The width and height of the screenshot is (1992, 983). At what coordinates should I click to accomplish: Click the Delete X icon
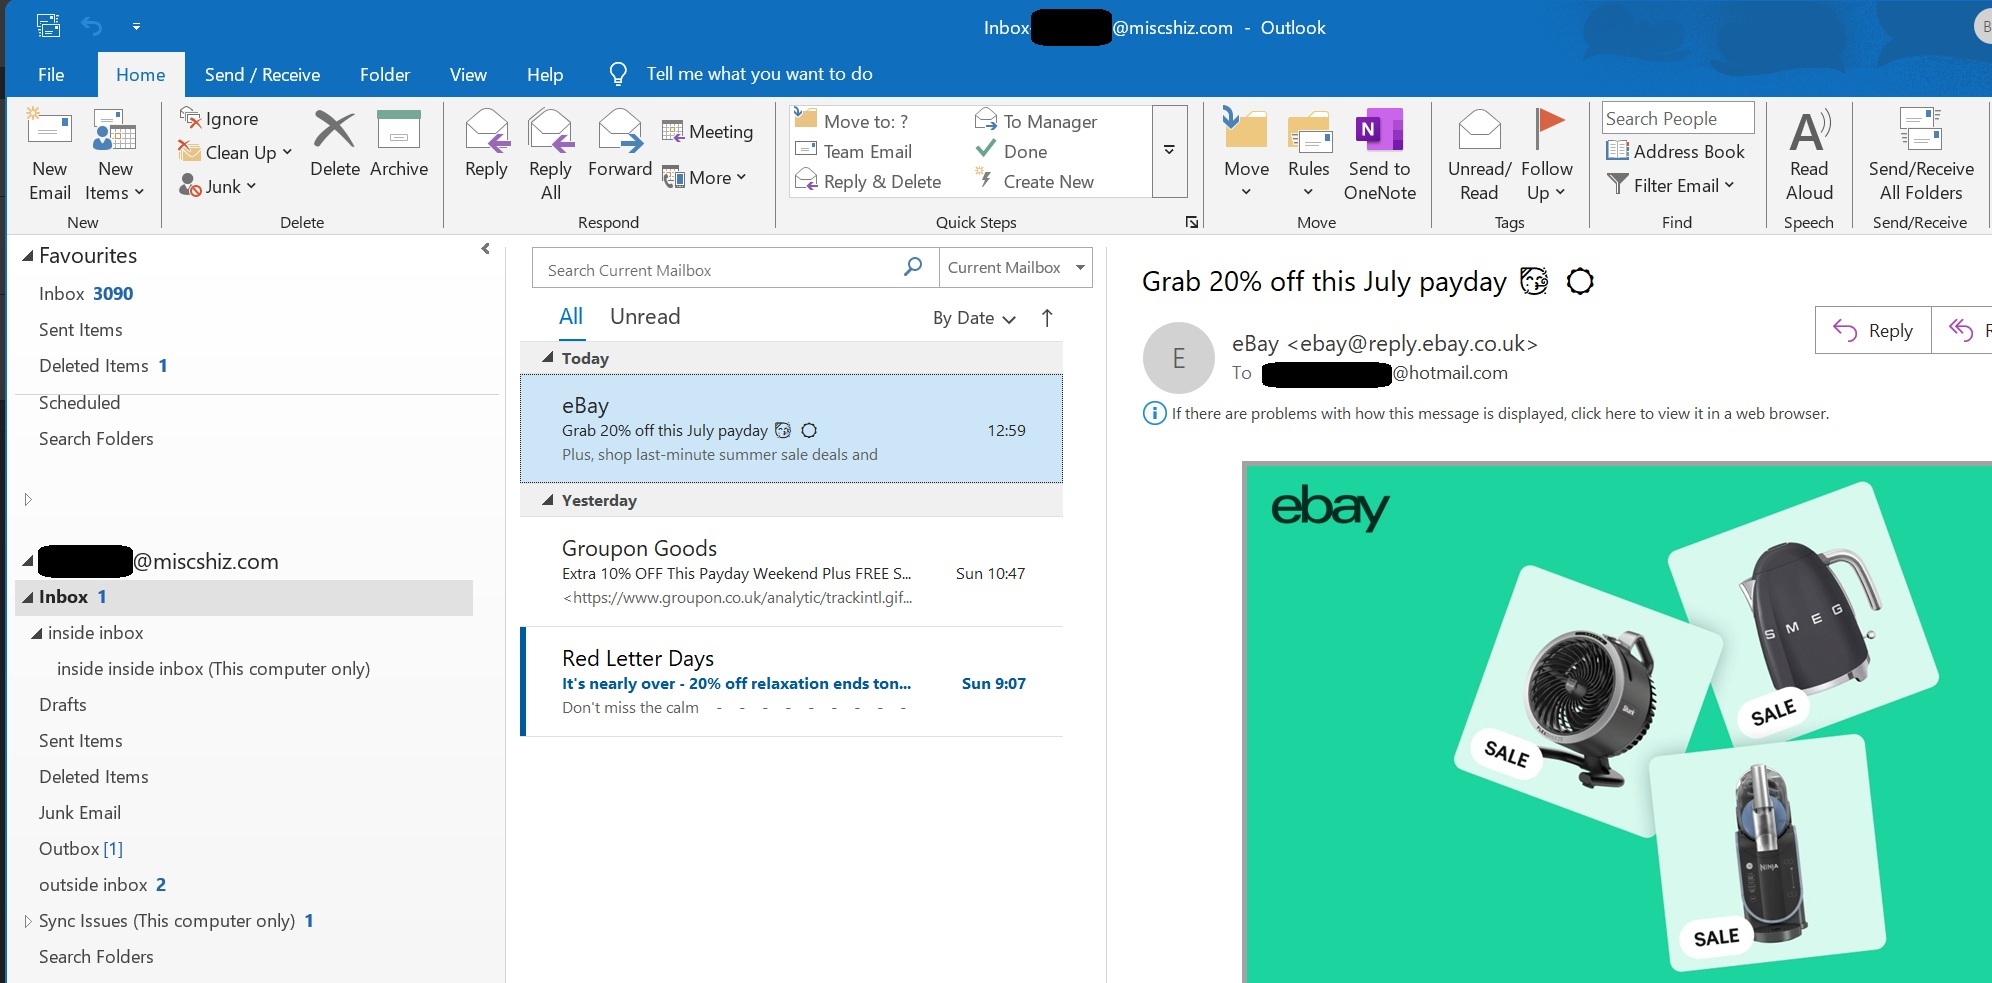tap(334, 129)
